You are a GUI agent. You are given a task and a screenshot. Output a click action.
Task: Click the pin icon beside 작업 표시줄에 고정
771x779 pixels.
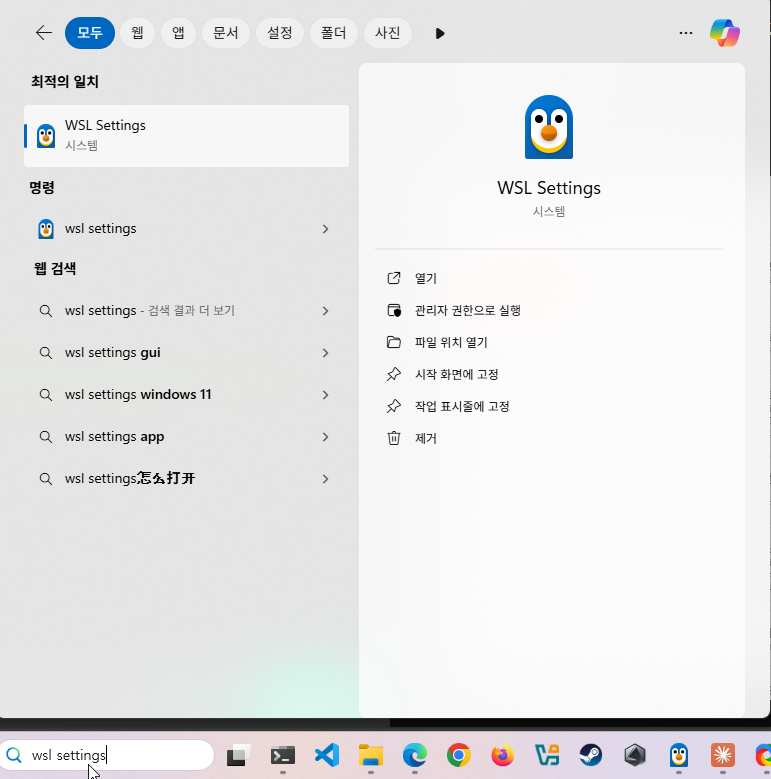[x=394, y=406]
